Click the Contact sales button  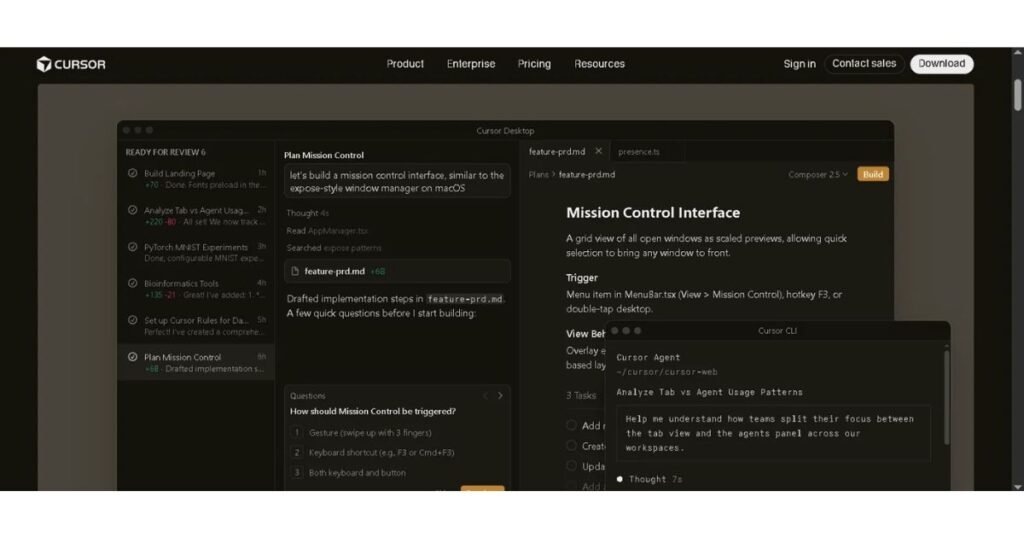pyautogui.click(x=864, y=63)
